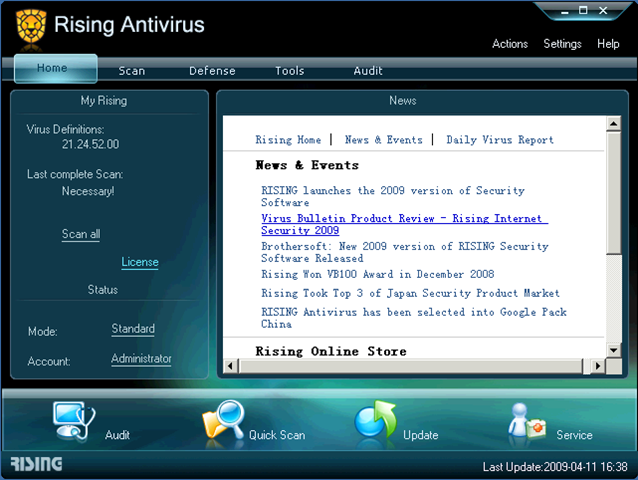Switch to the Defense tab
Viewport: 638px width, 480px height.
coord(212,71)
